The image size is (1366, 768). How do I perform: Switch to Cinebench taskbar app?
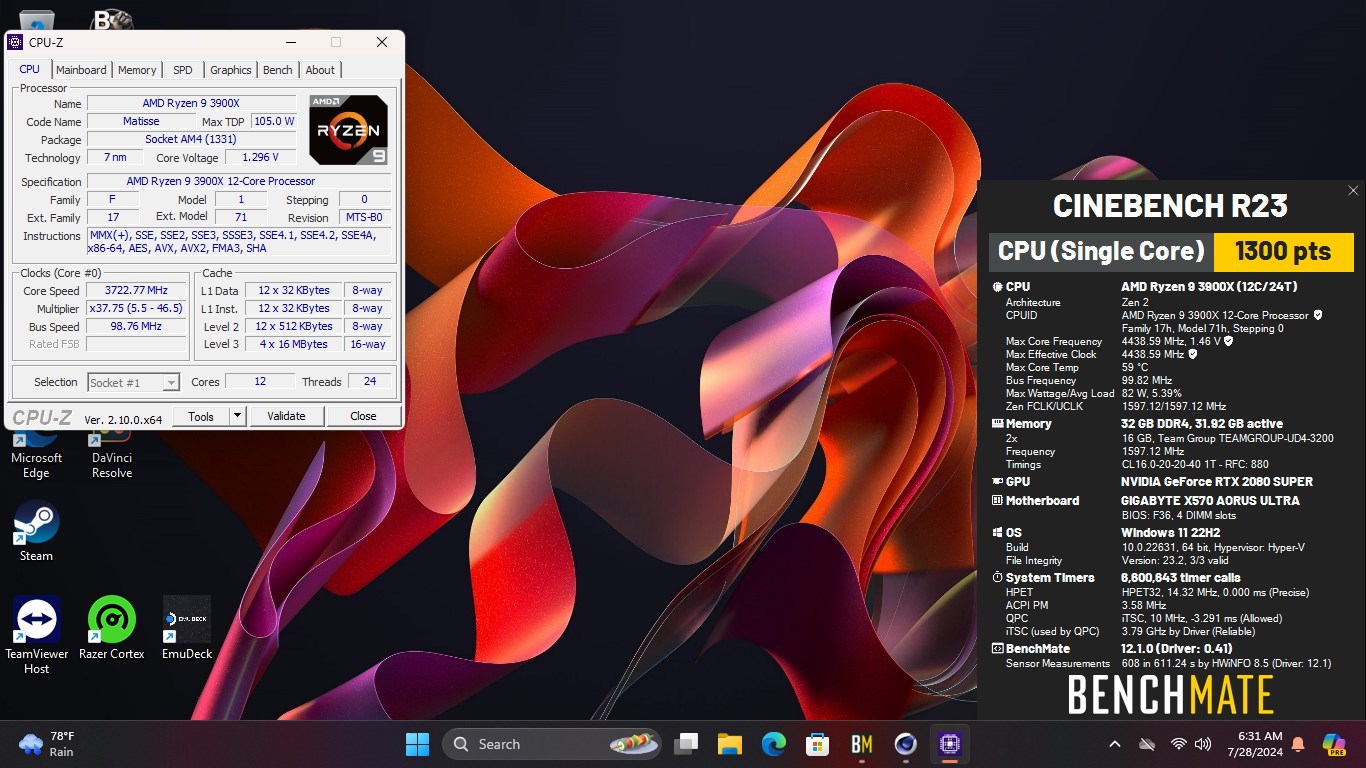click(906, 744)
